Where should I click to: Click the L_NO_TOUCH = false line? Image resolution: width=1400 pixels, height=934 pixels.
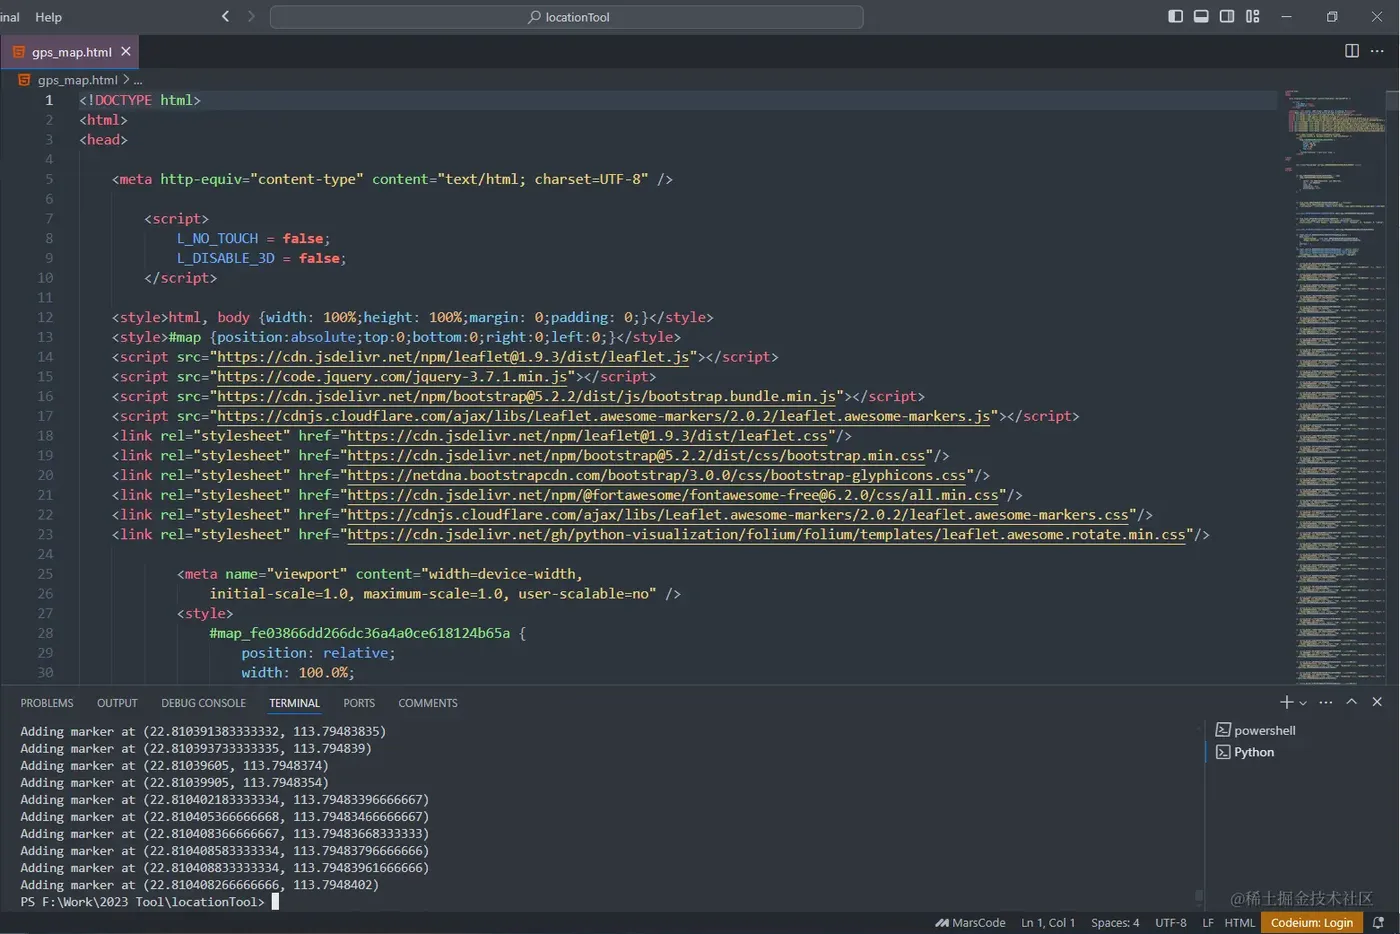point(253,239)
